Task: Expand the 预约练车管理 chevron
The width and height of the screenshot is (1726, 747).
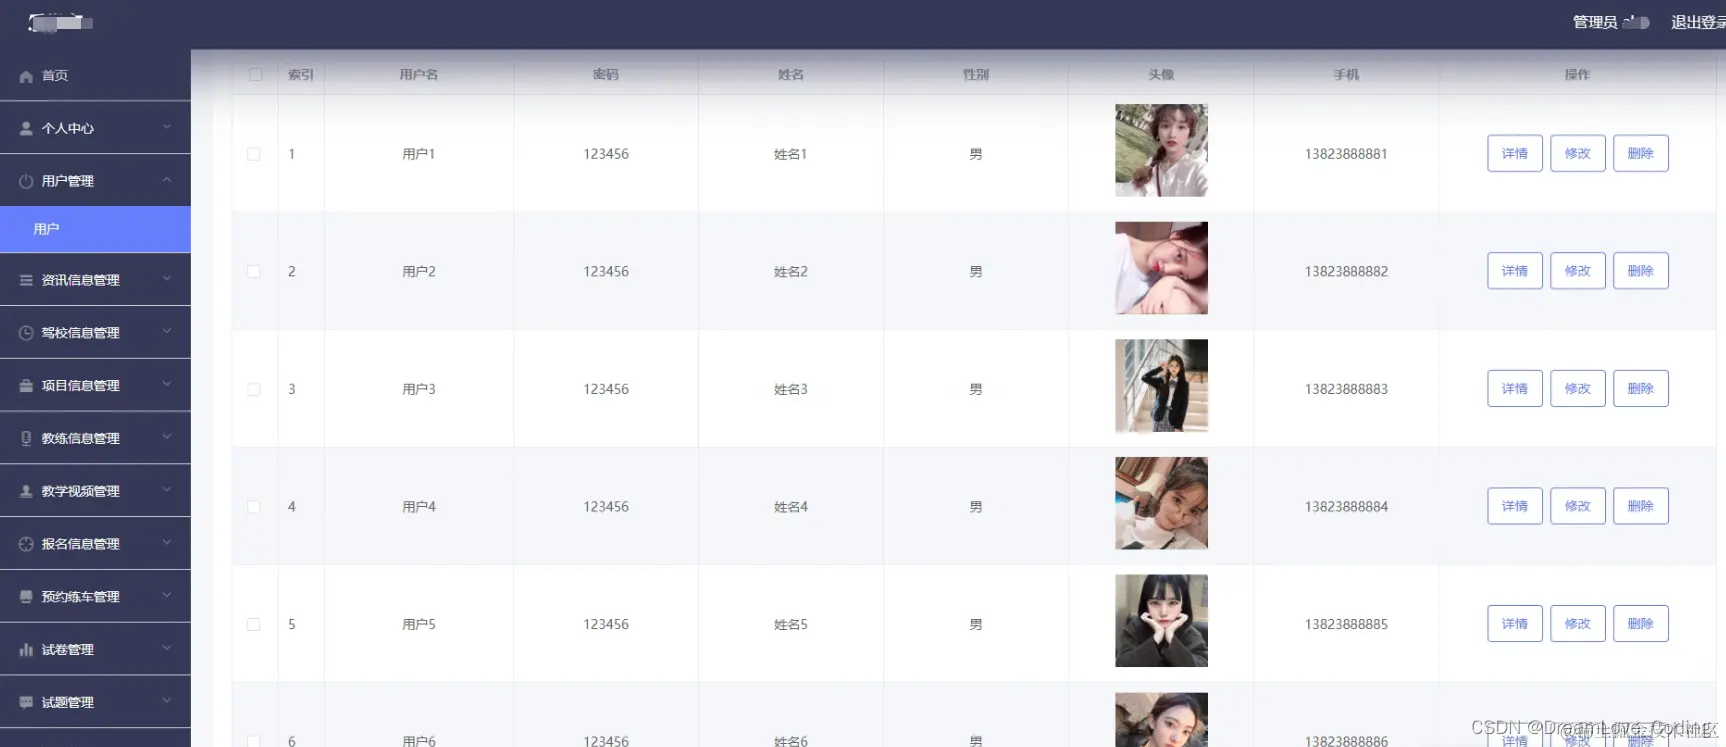Action: [x=167, y=595]
